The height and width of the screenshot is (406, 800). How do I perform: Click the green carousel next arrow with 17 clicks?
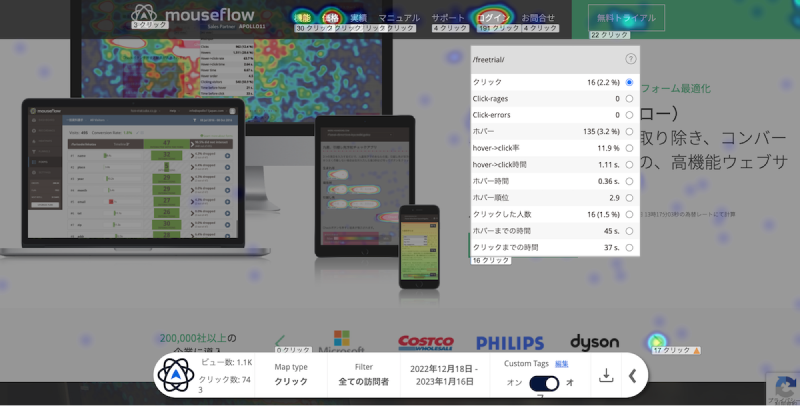tap(657, 341)
